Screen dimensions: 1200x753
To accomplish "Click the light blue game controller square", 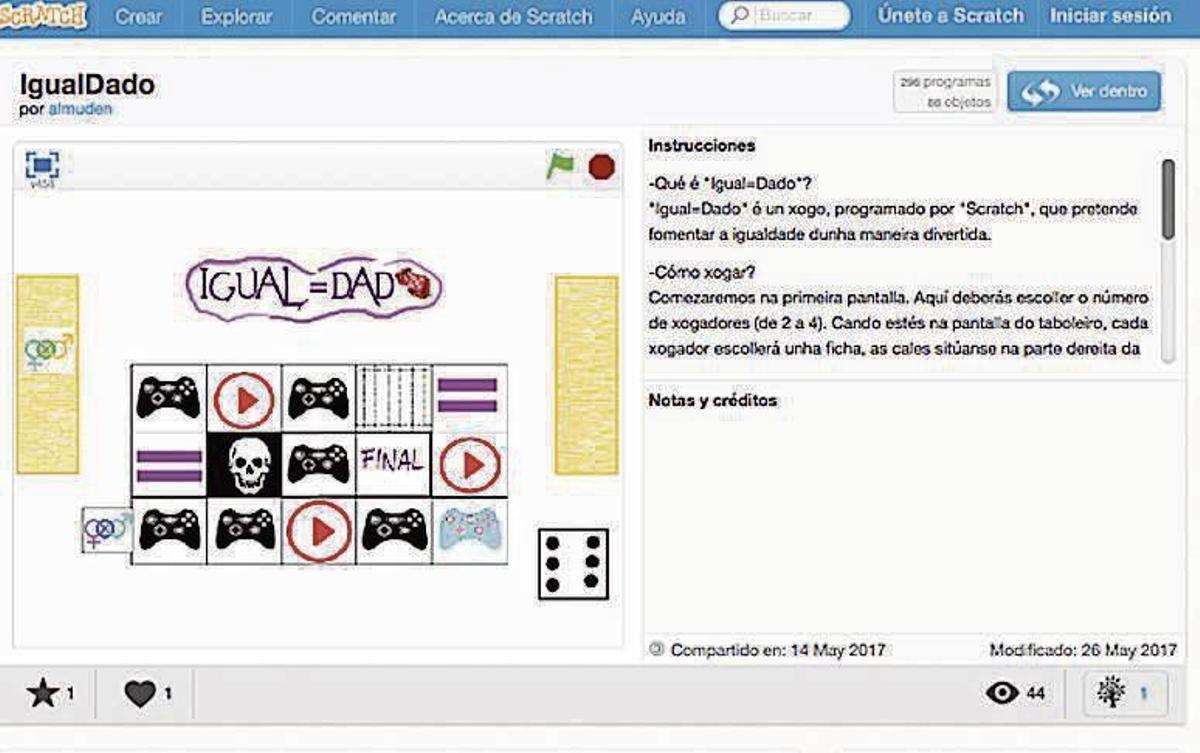I will coord(469,530).
